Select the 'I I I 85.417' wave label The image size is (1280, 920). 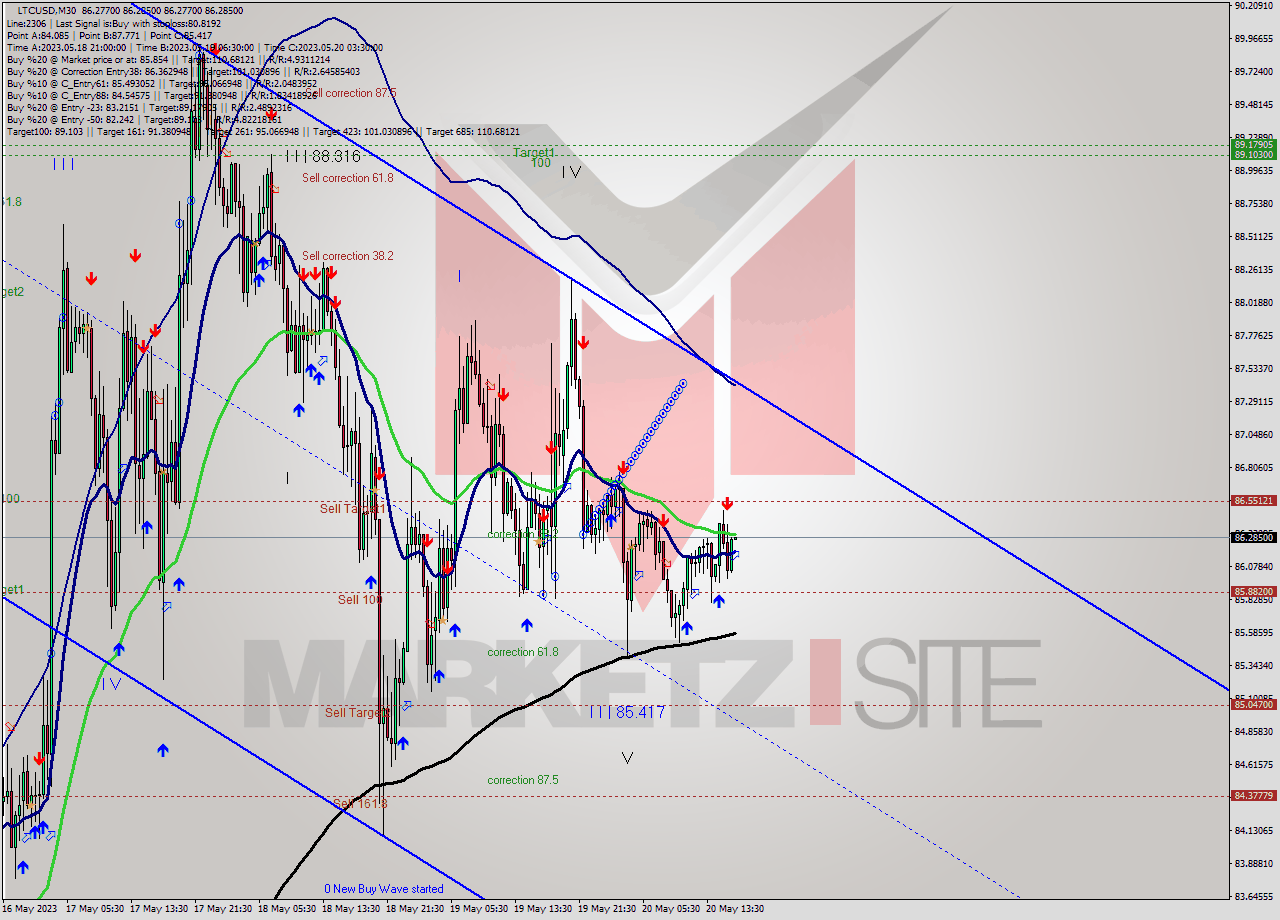click(x=627, y=712)
